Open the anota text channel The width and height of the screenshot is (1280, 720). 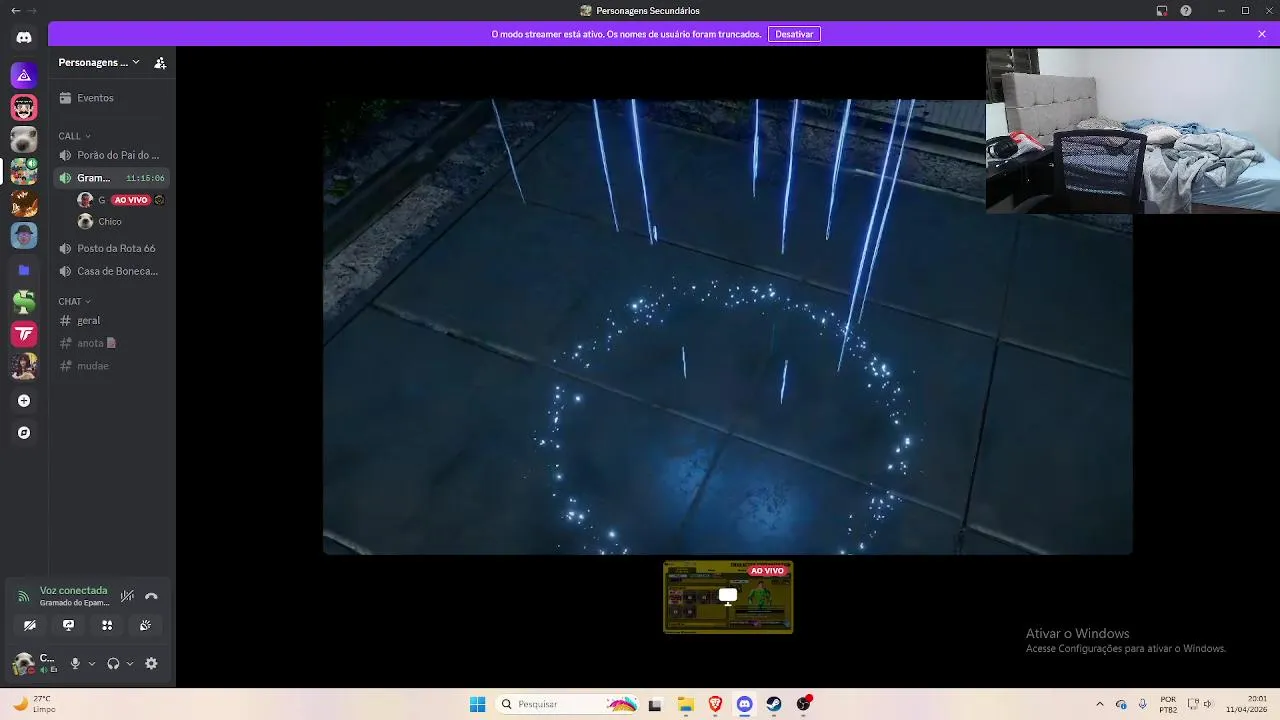coord(112,343)
